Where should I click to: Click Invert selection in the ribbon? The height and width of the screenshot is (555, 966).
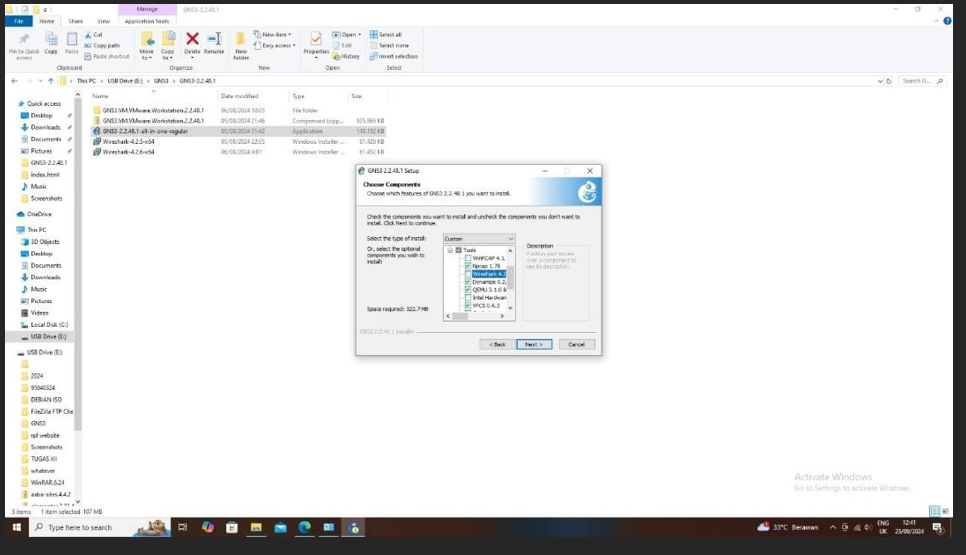[394, 56]
